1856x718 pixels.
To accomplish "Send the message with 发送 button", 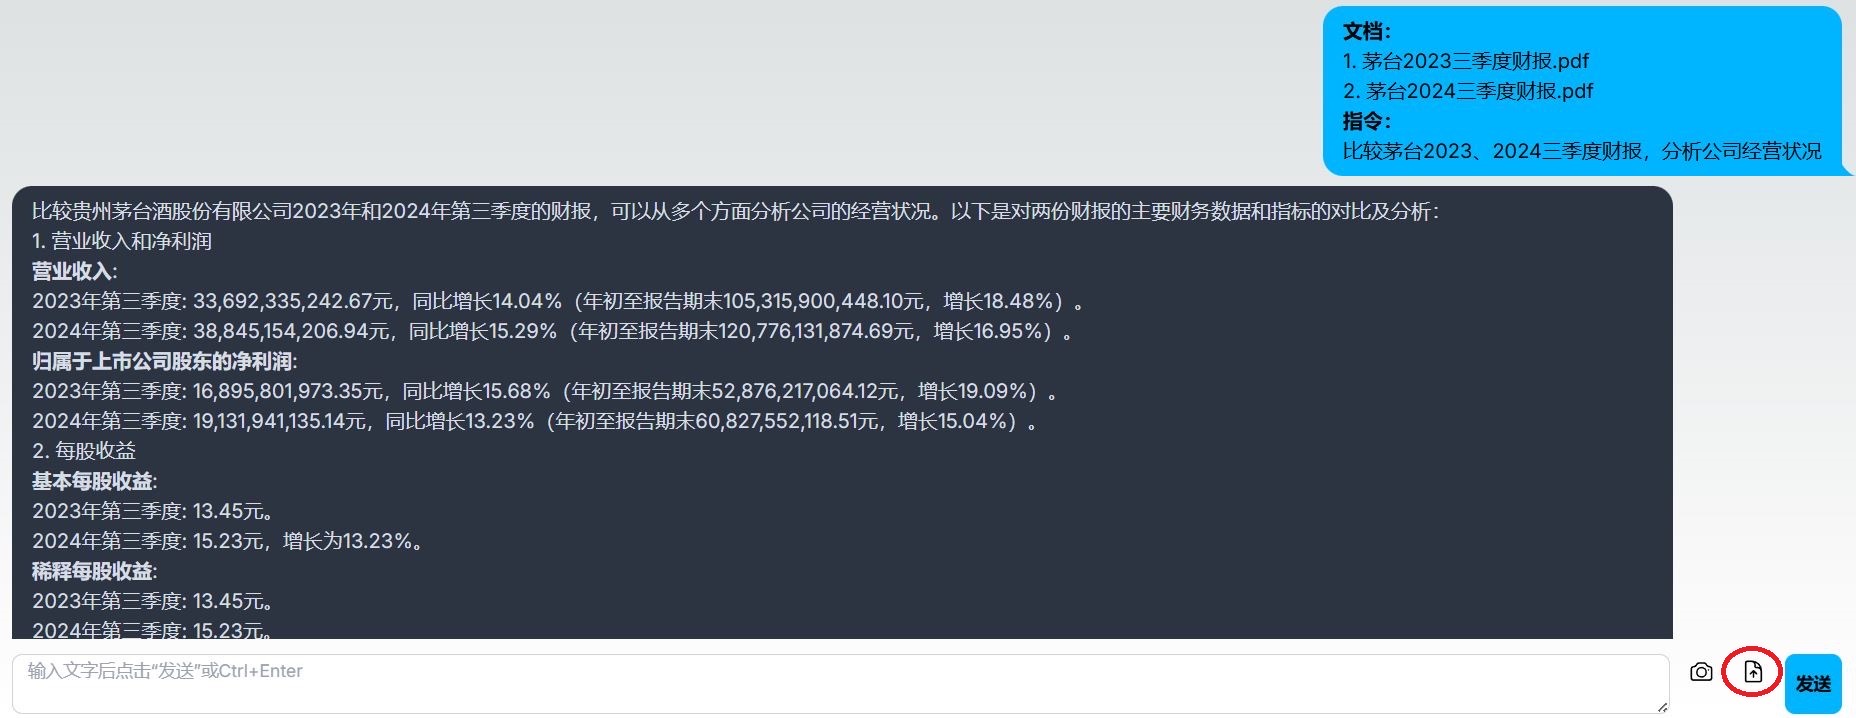I will tap(1813, 684).
